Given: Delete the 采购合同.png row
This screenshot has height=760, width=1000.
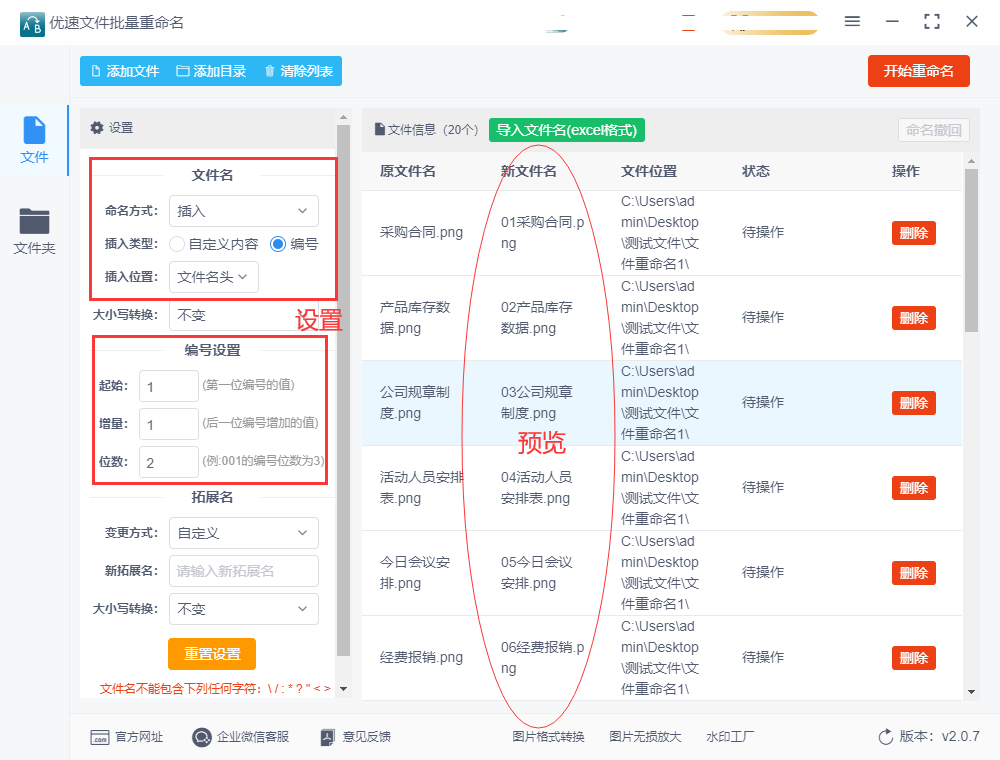Looking at the screenshot, I should (x=913, y=233).
